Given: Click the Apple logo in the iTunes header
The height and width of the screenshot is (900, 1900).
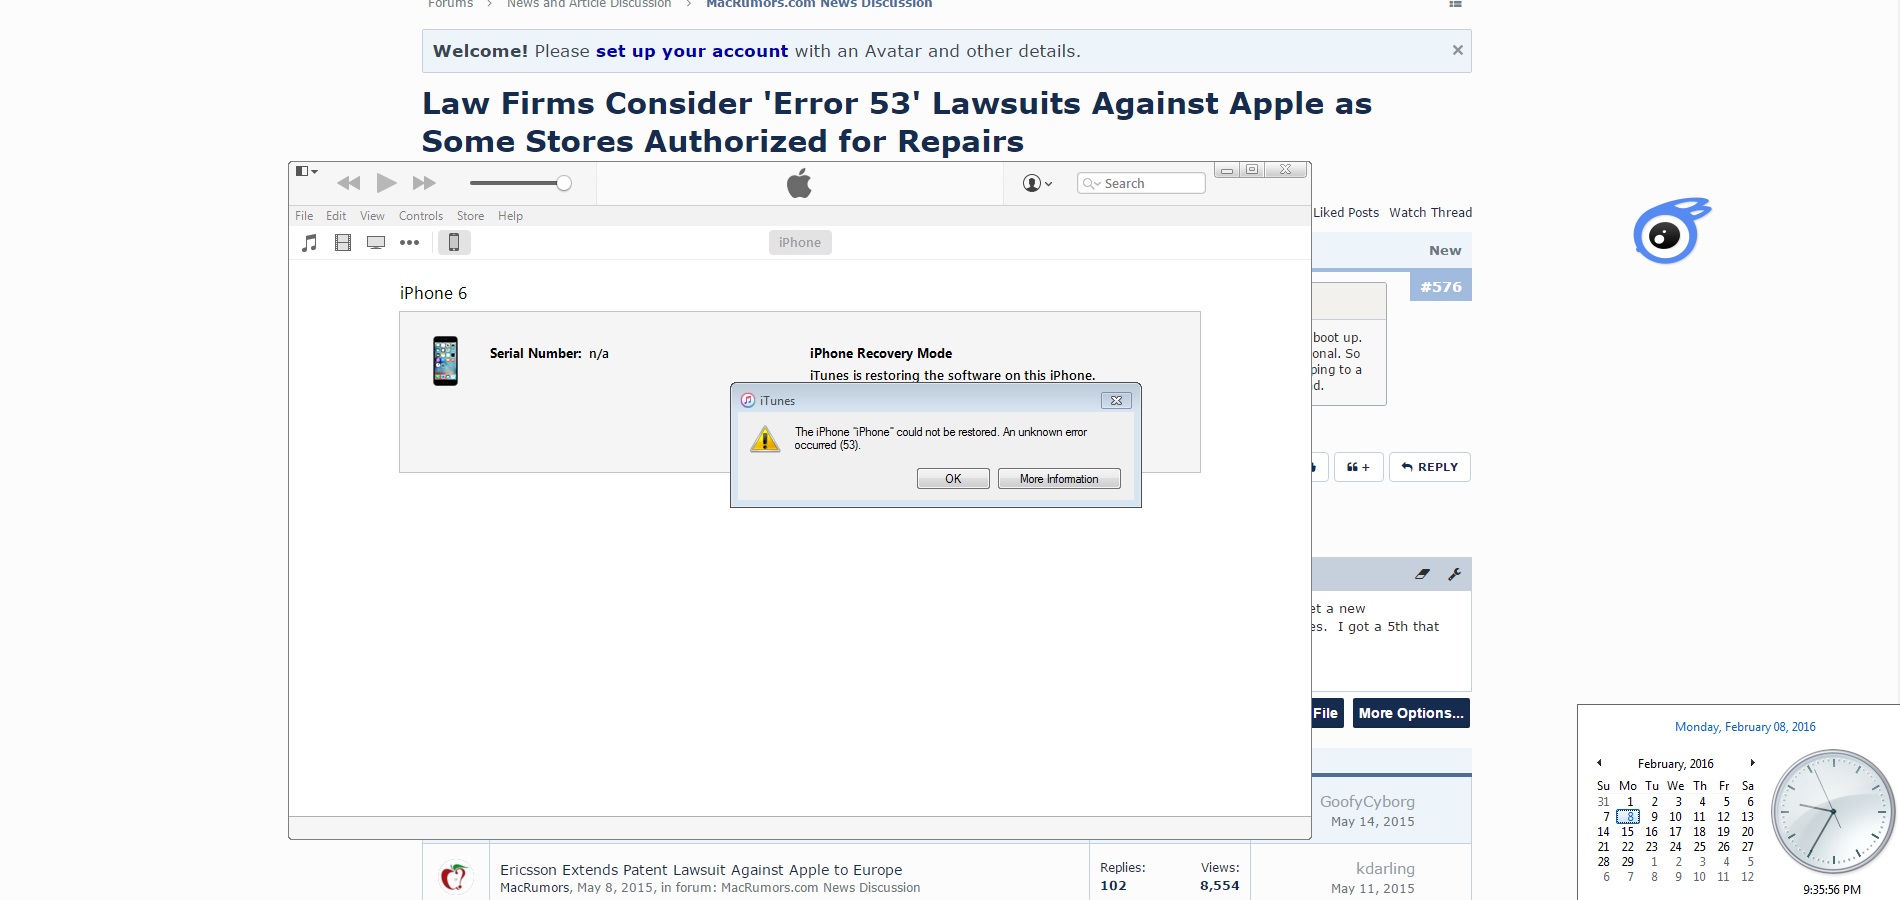Looking at the screenshot, I should (x=799, y=183).
